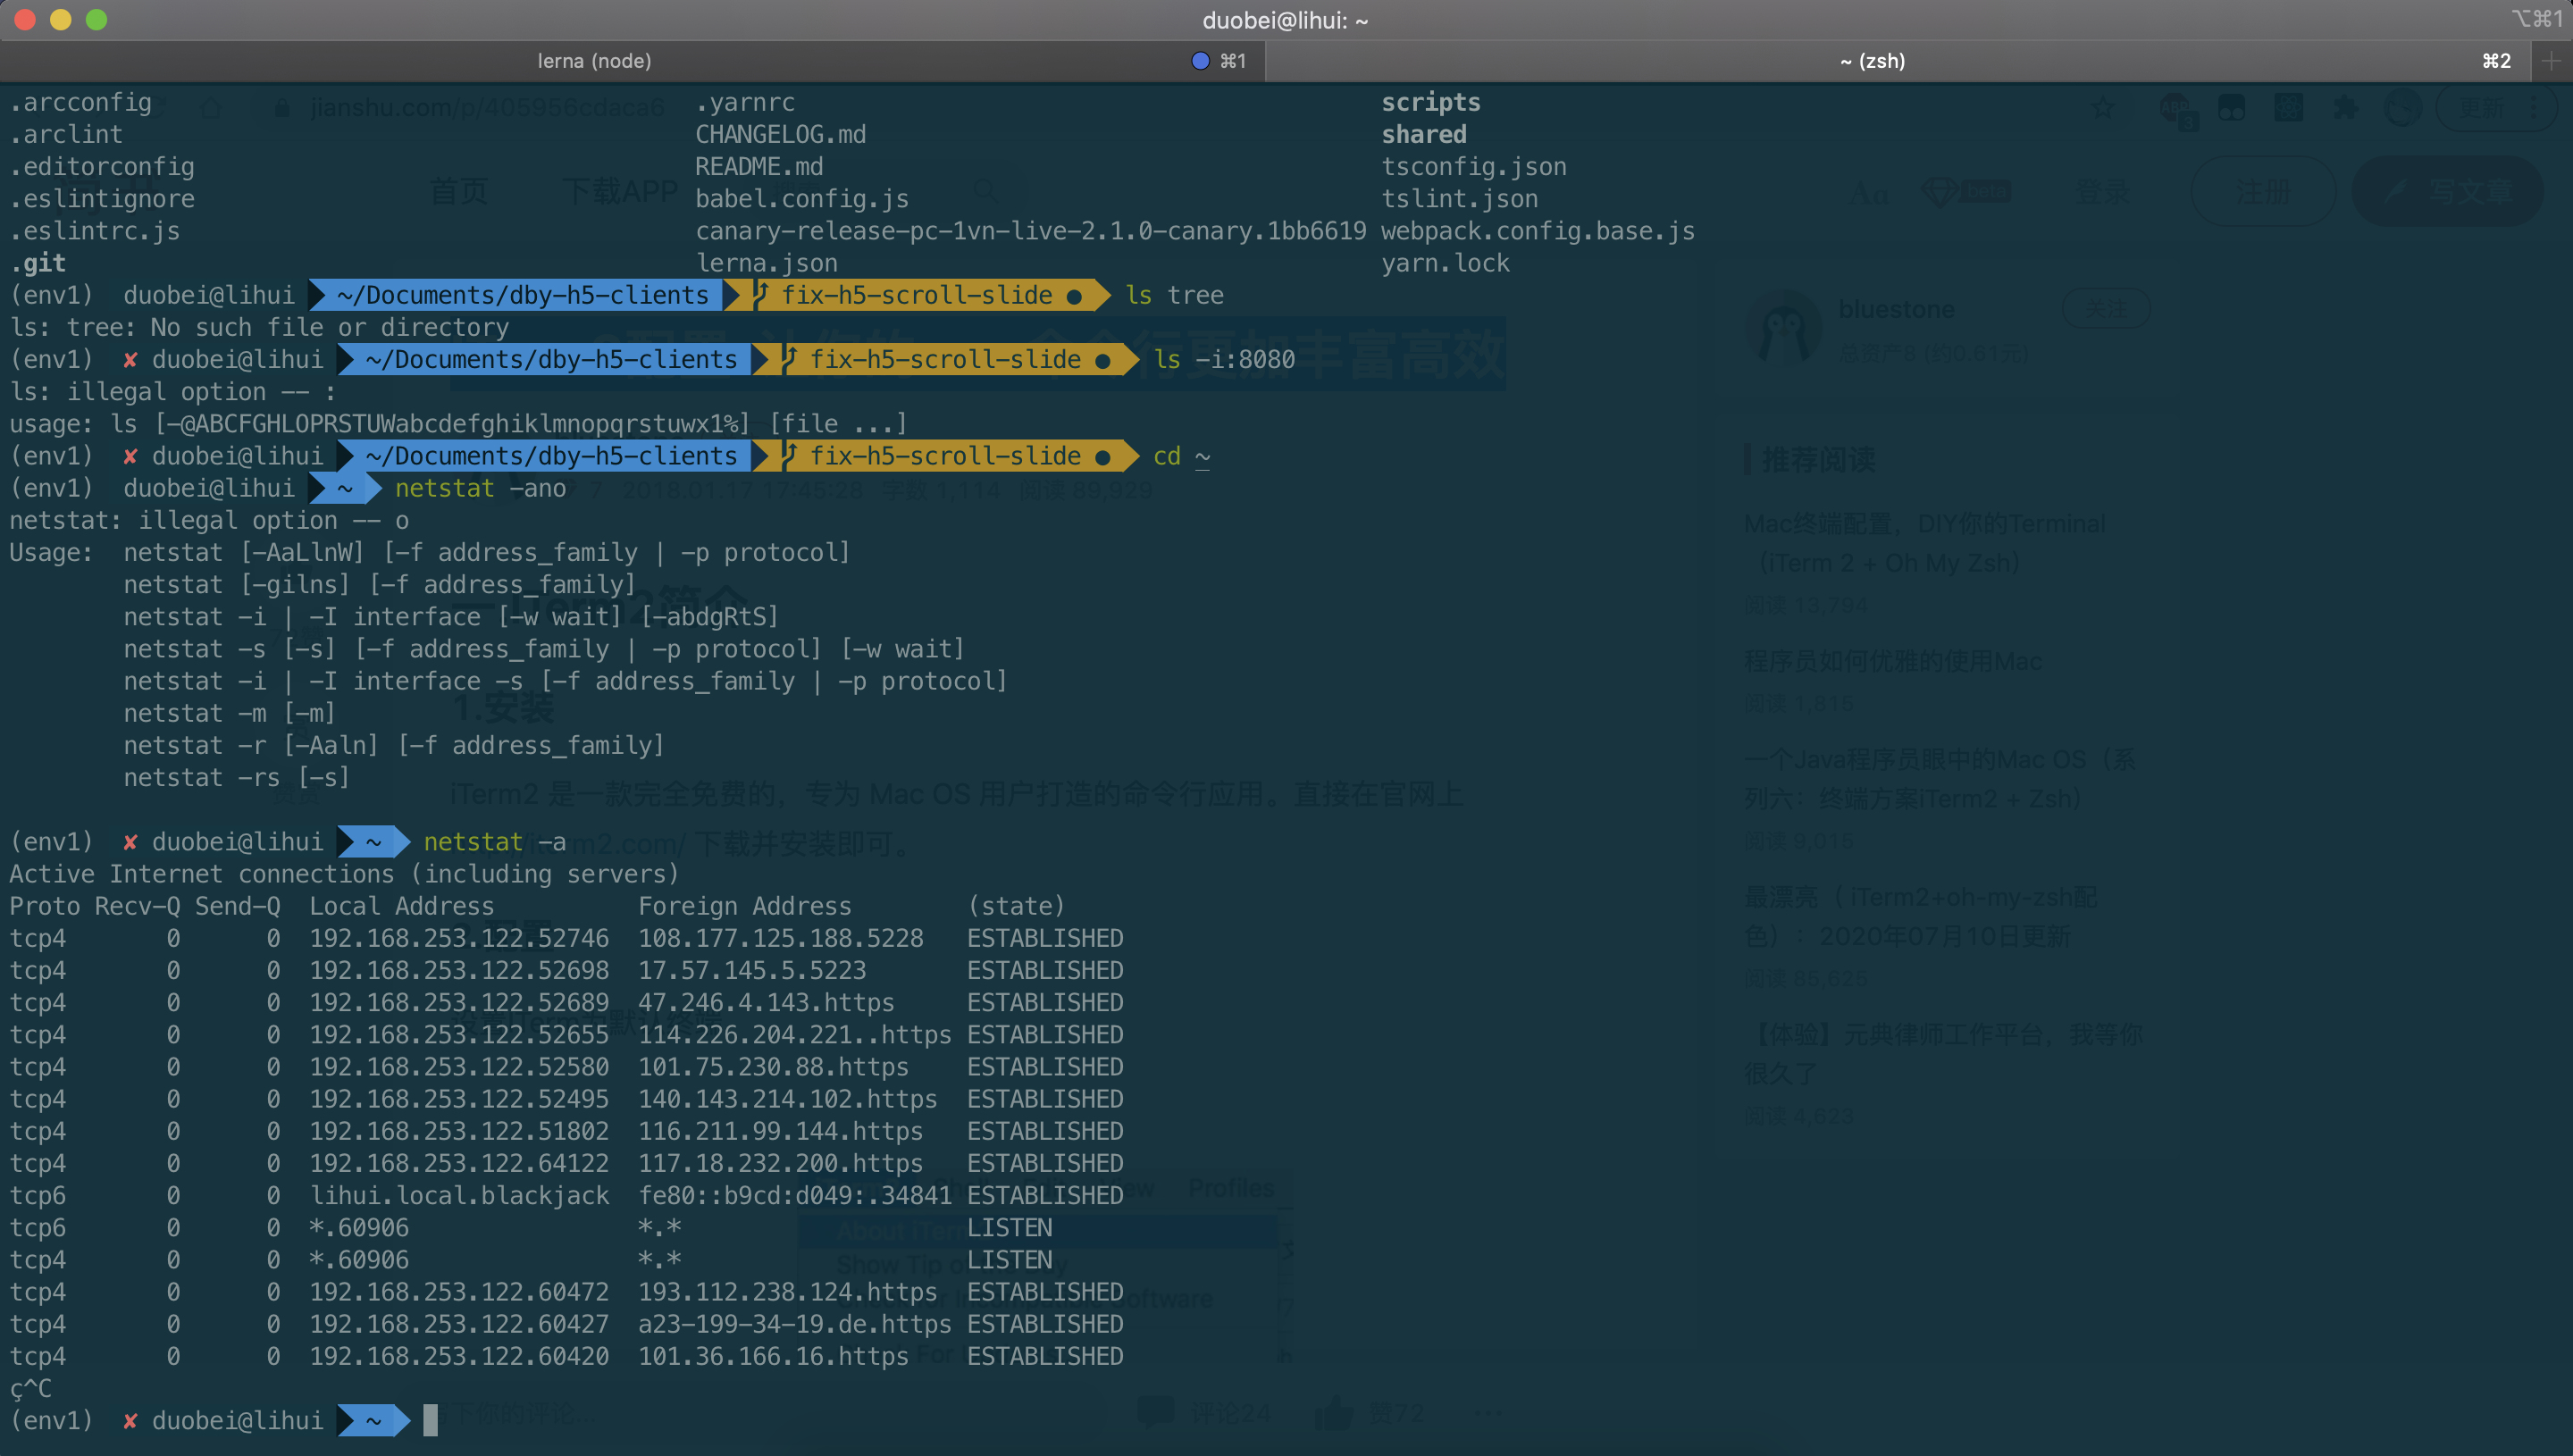
Task: Click the cursor at the last prompt
Action: click(430, 1420)
